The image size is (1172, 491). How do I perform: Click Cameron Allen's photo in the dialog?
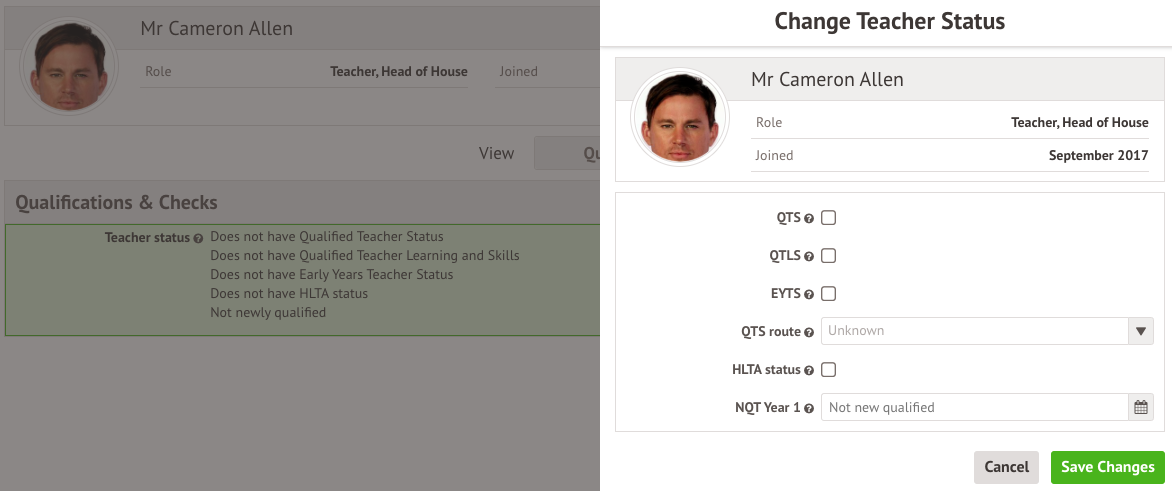point(680,117)
